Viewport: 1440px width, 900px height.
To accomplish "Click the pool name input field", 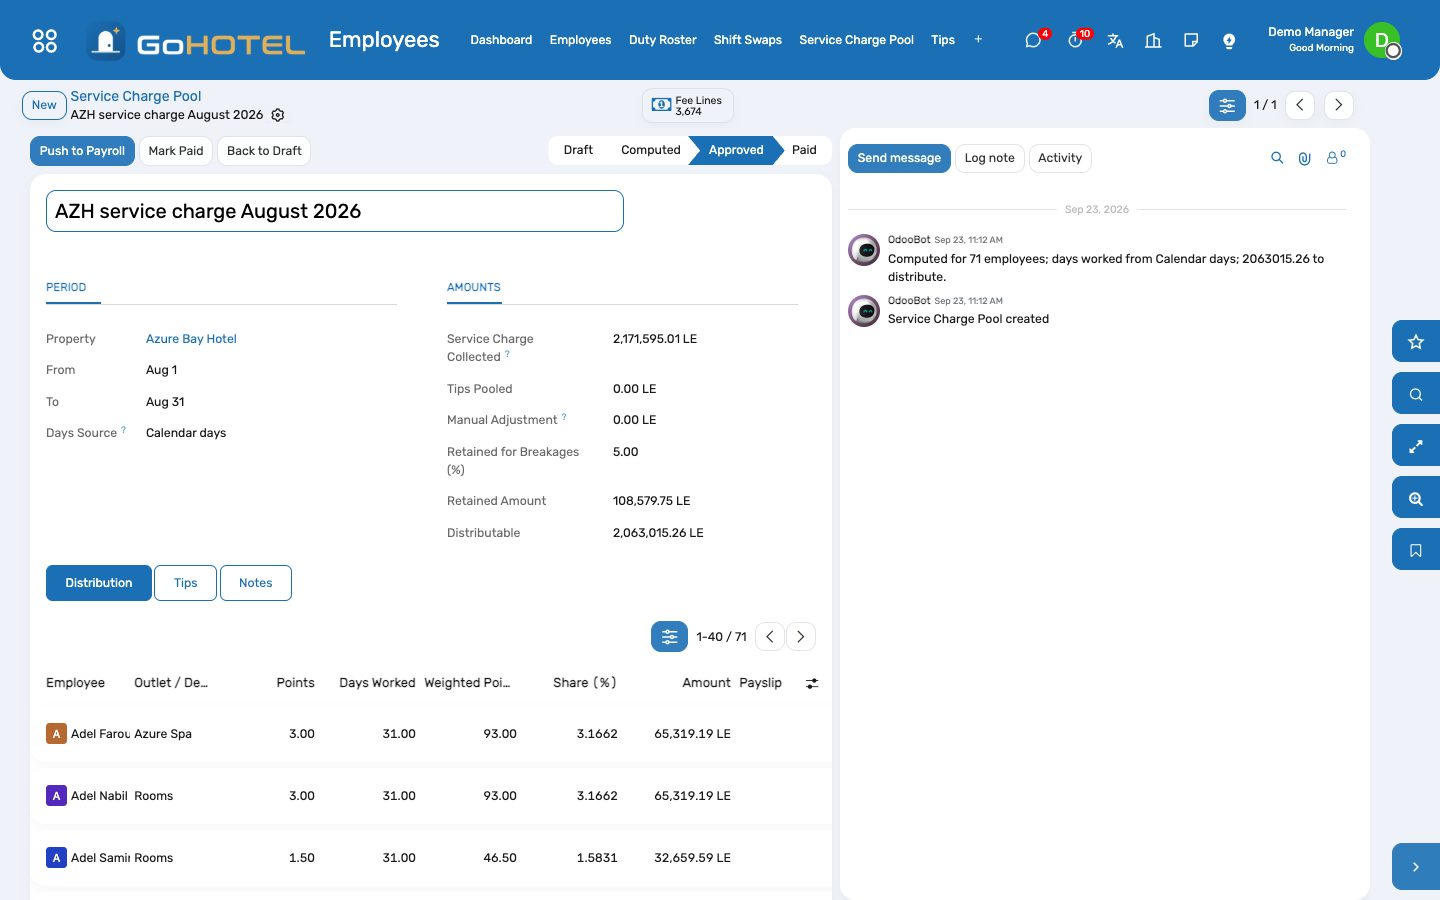I will tap(335, 211).
